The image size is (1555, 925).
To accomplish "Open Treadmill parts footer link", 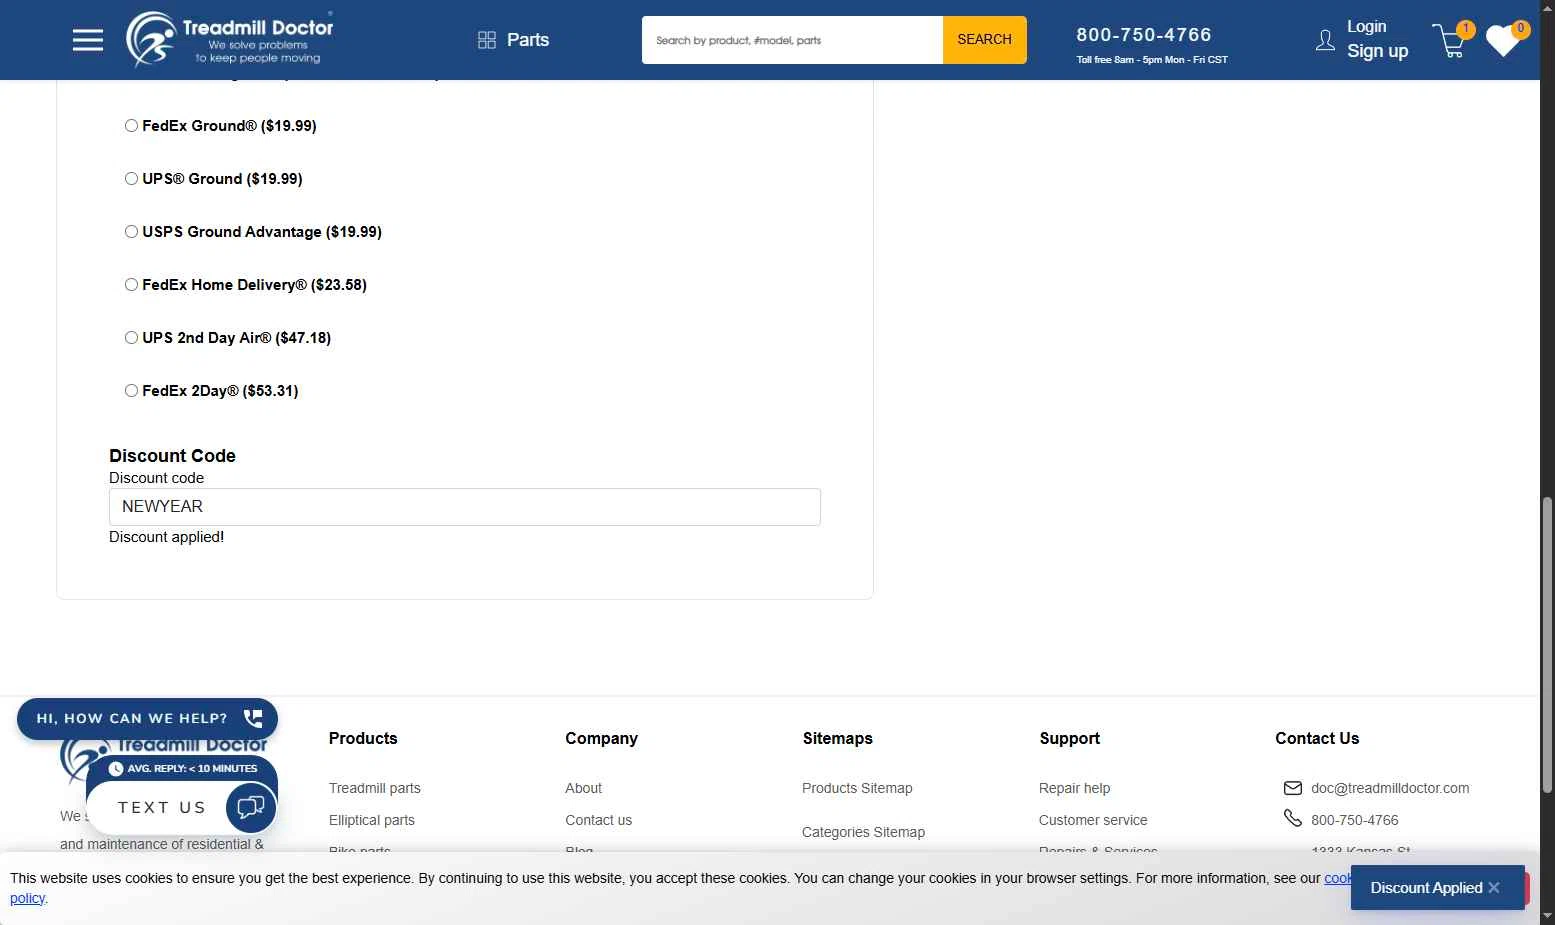I will [x=375, y=788].
